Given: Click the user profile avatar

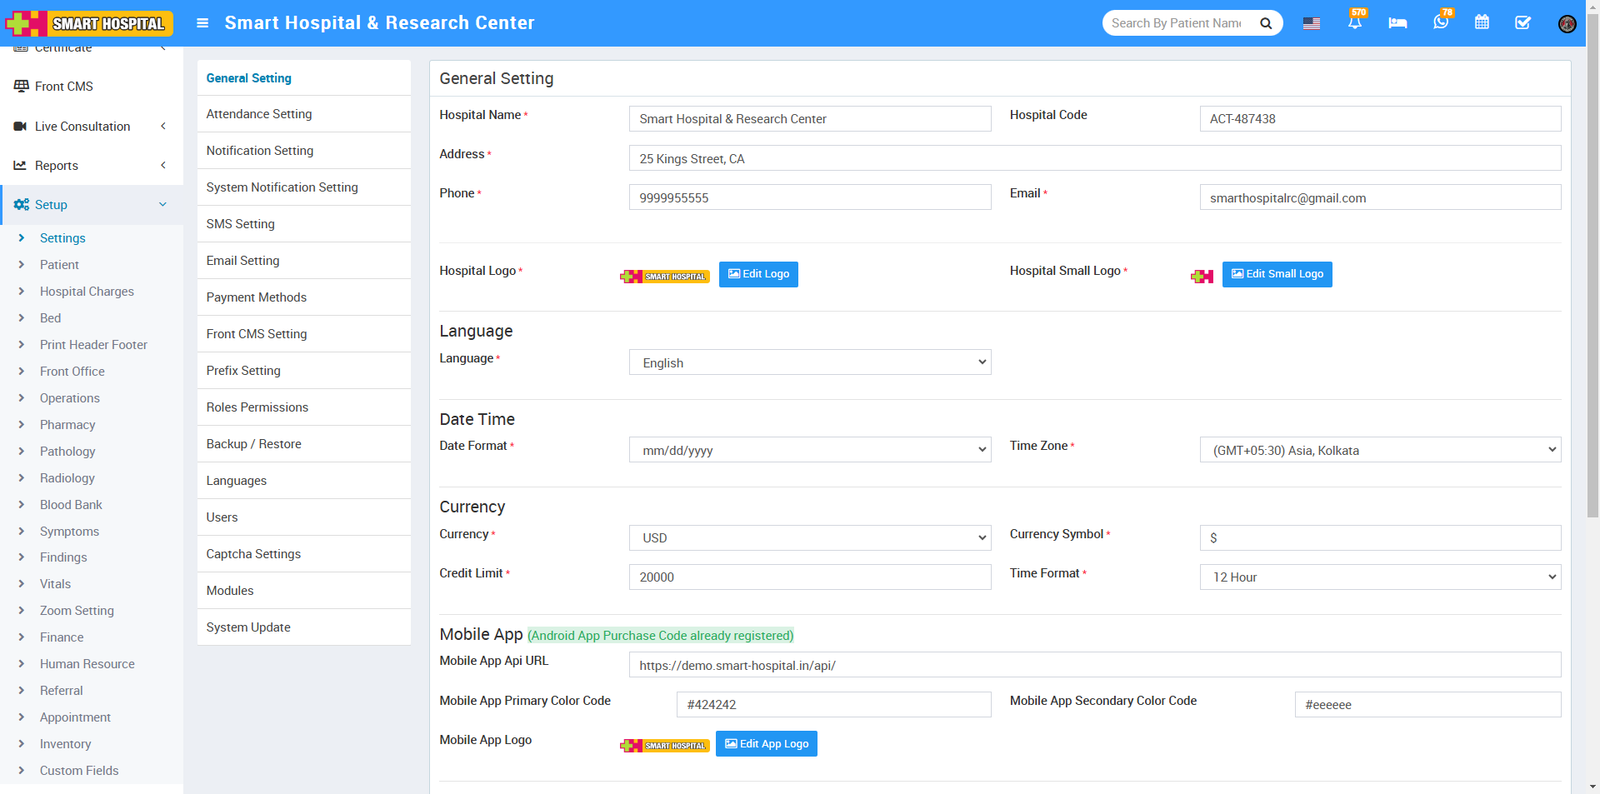Looking at the screenshot, I should pos(1566,24).
